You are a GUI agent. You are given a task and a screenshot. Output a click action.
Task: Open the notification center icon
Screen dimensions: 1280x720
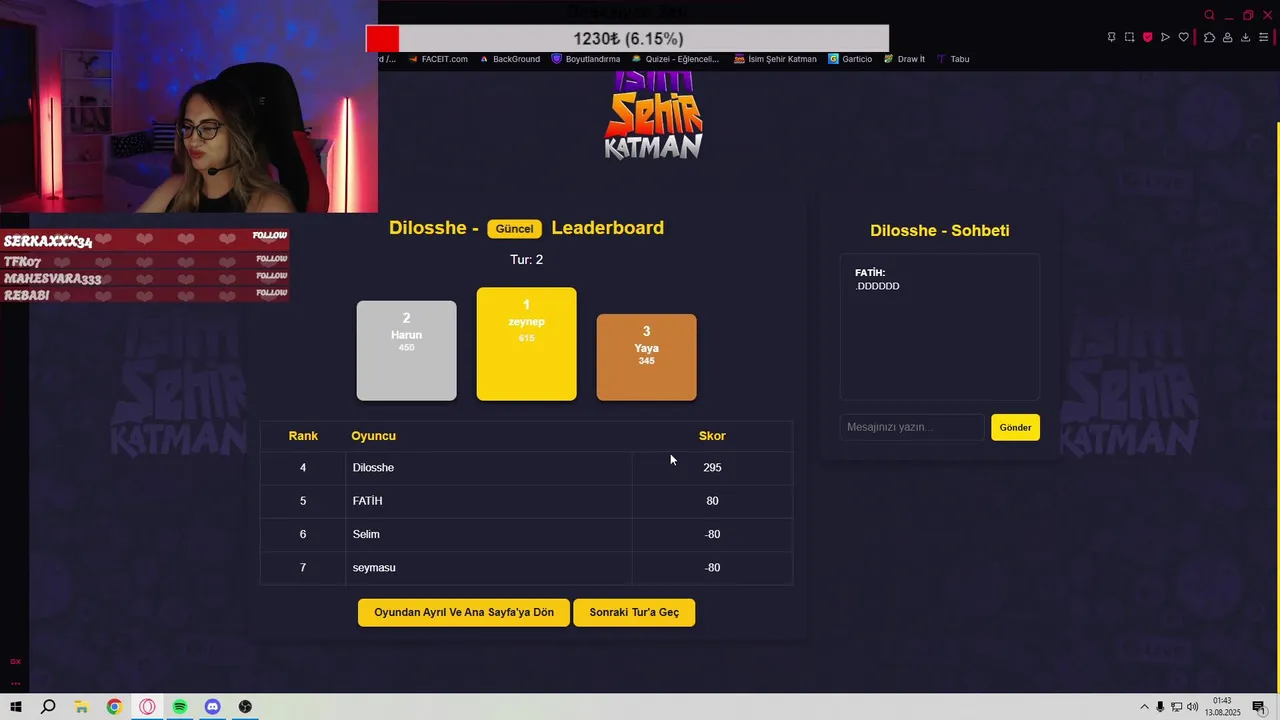[x=1258, y=707]
